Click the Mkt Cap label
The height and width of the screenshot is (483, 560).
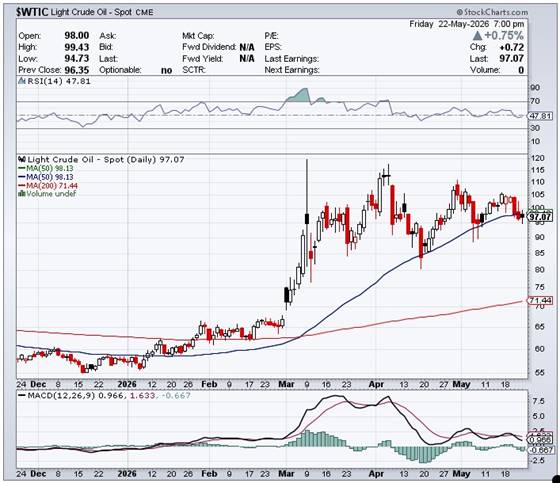coord(198,36)
